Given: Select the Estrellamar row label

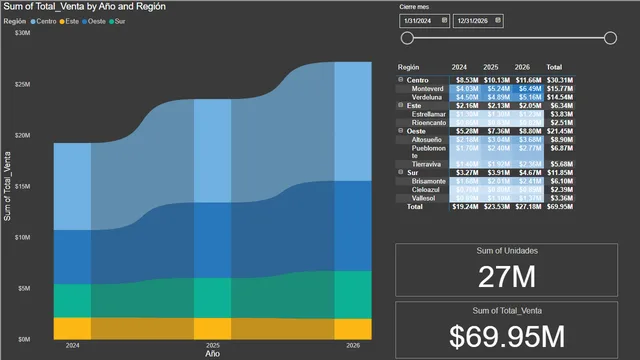Looking at the screenshot, I should [429, 114].
